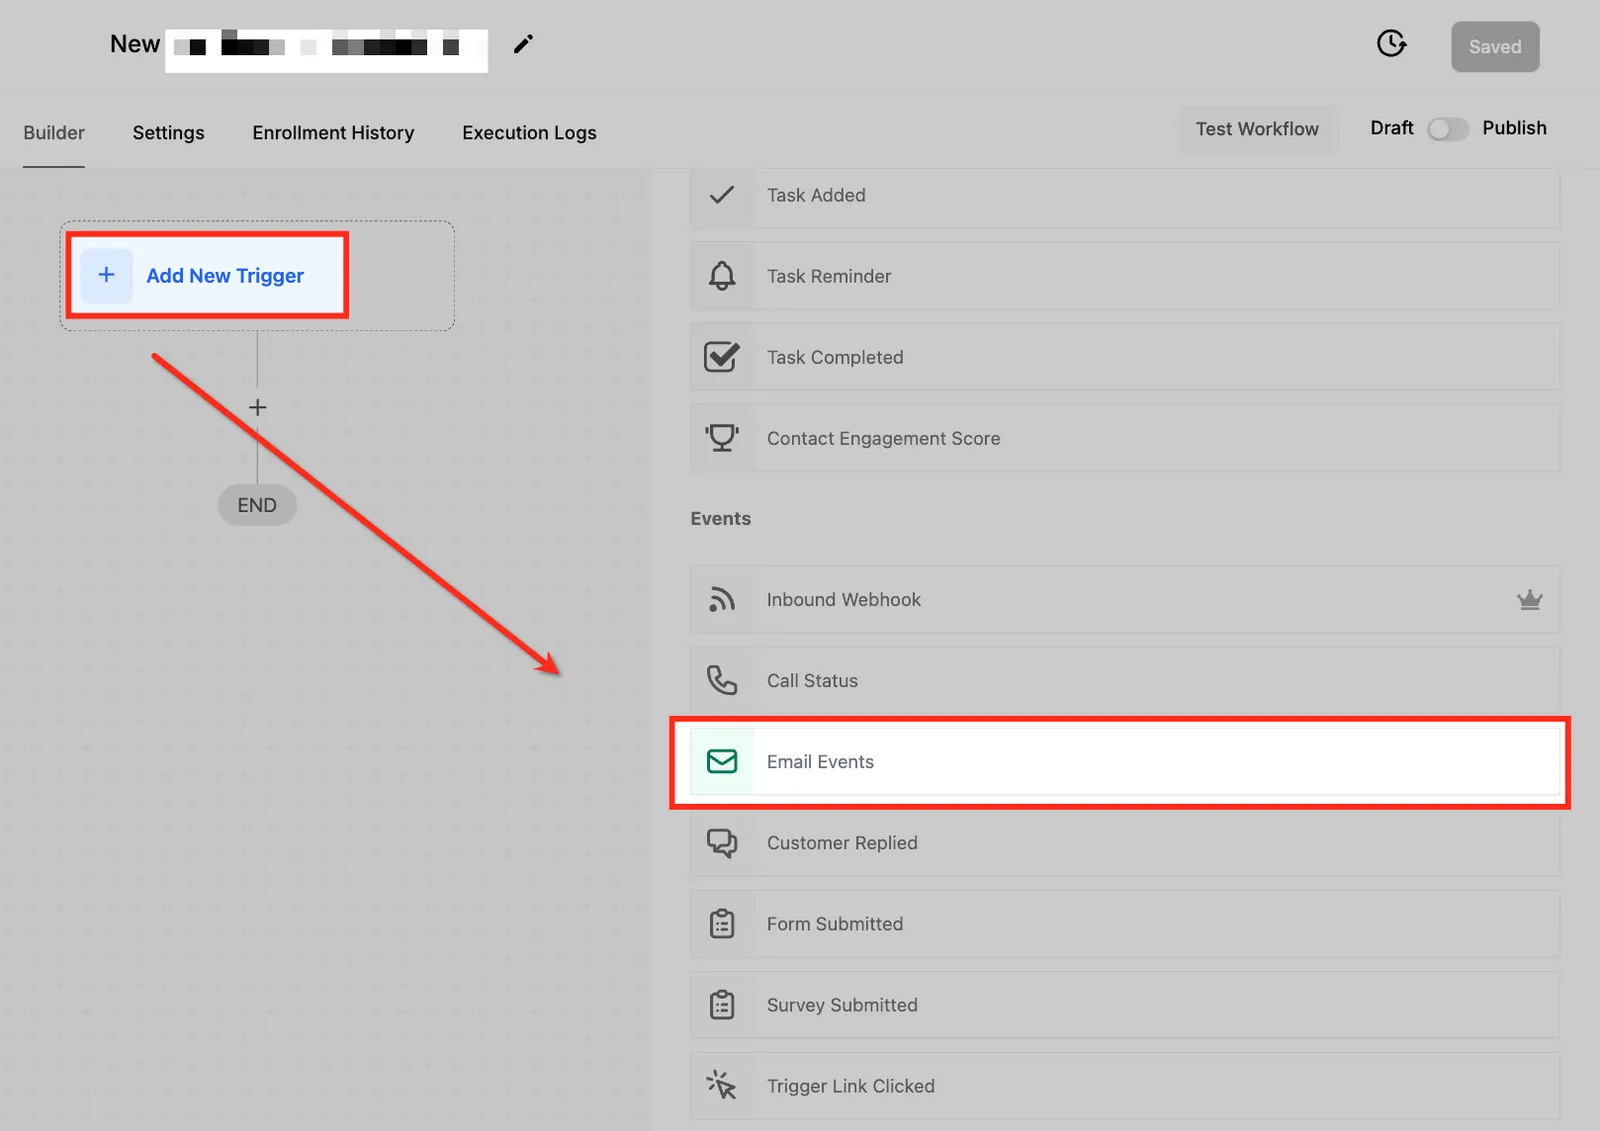The height and width of the screenshot is (1131, 1600).
Task: Click the clipboard icon for Form Submitted
Action: 721,924
